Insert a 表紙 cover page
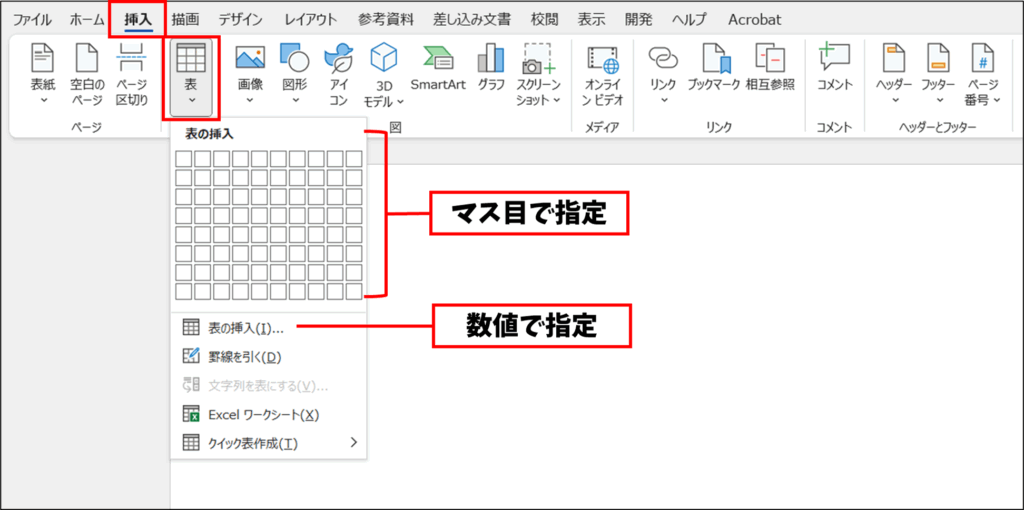The image size is (1024, 510). click(x=44, y=74)
